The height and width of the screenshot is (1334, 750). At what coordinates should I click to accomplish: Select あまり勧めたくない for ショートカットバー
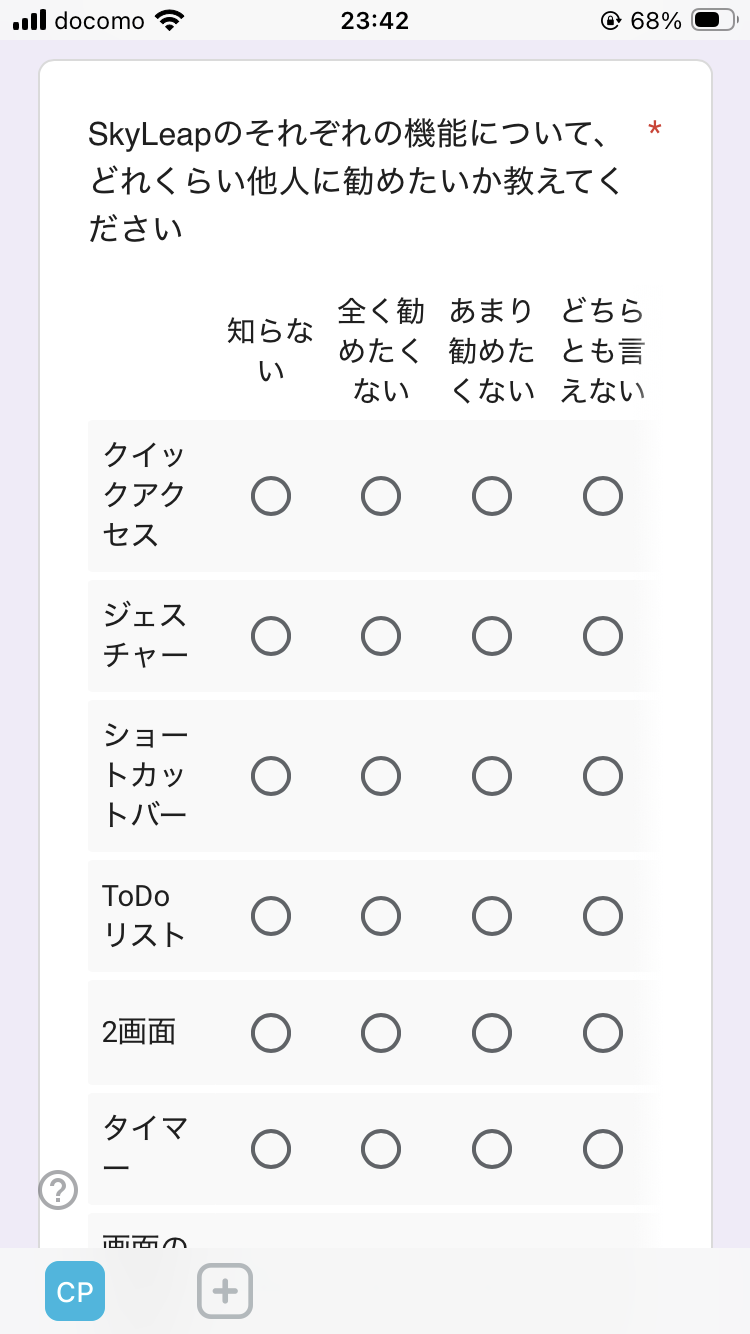492,776
